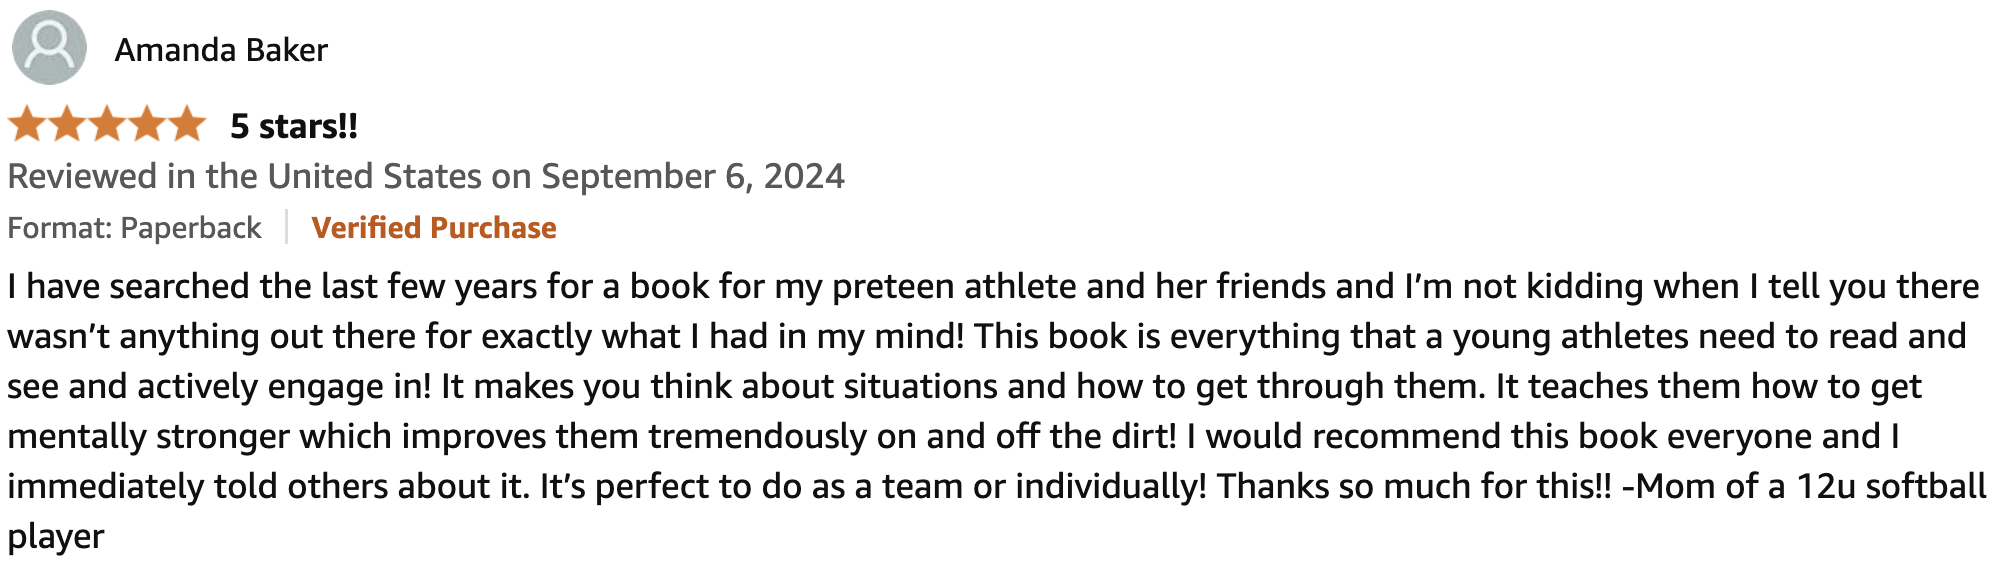This screenshot has width=1994, height=574.
Task: Click "United States" in the review date line
Action: click(x=374, y=177)
